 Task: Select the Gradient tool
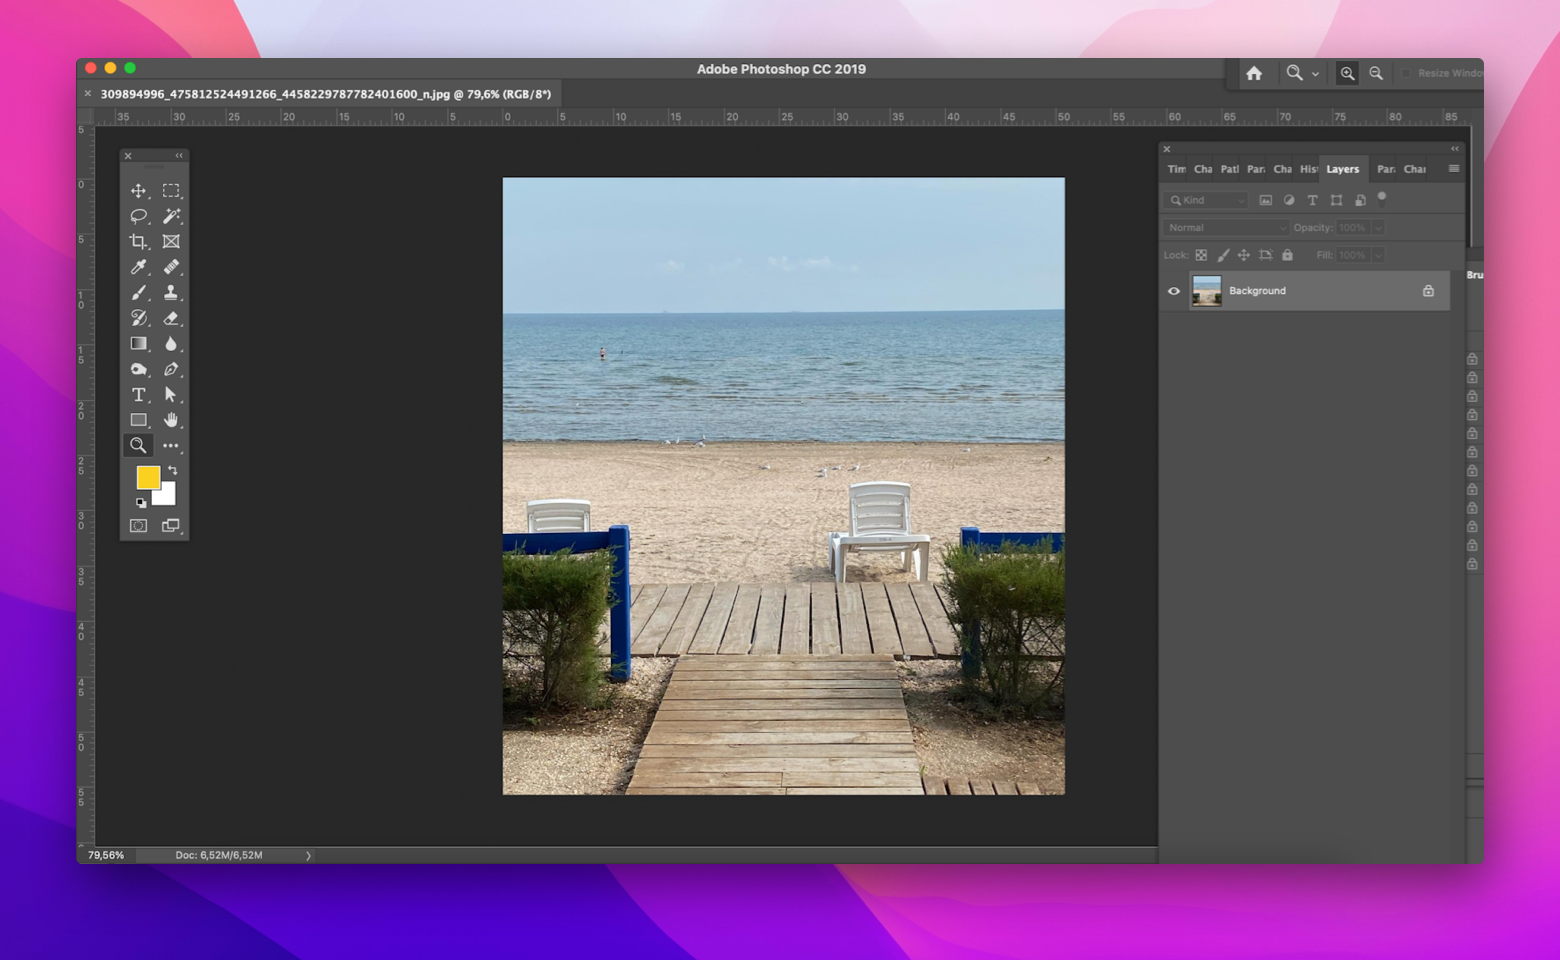pos(138,343)
